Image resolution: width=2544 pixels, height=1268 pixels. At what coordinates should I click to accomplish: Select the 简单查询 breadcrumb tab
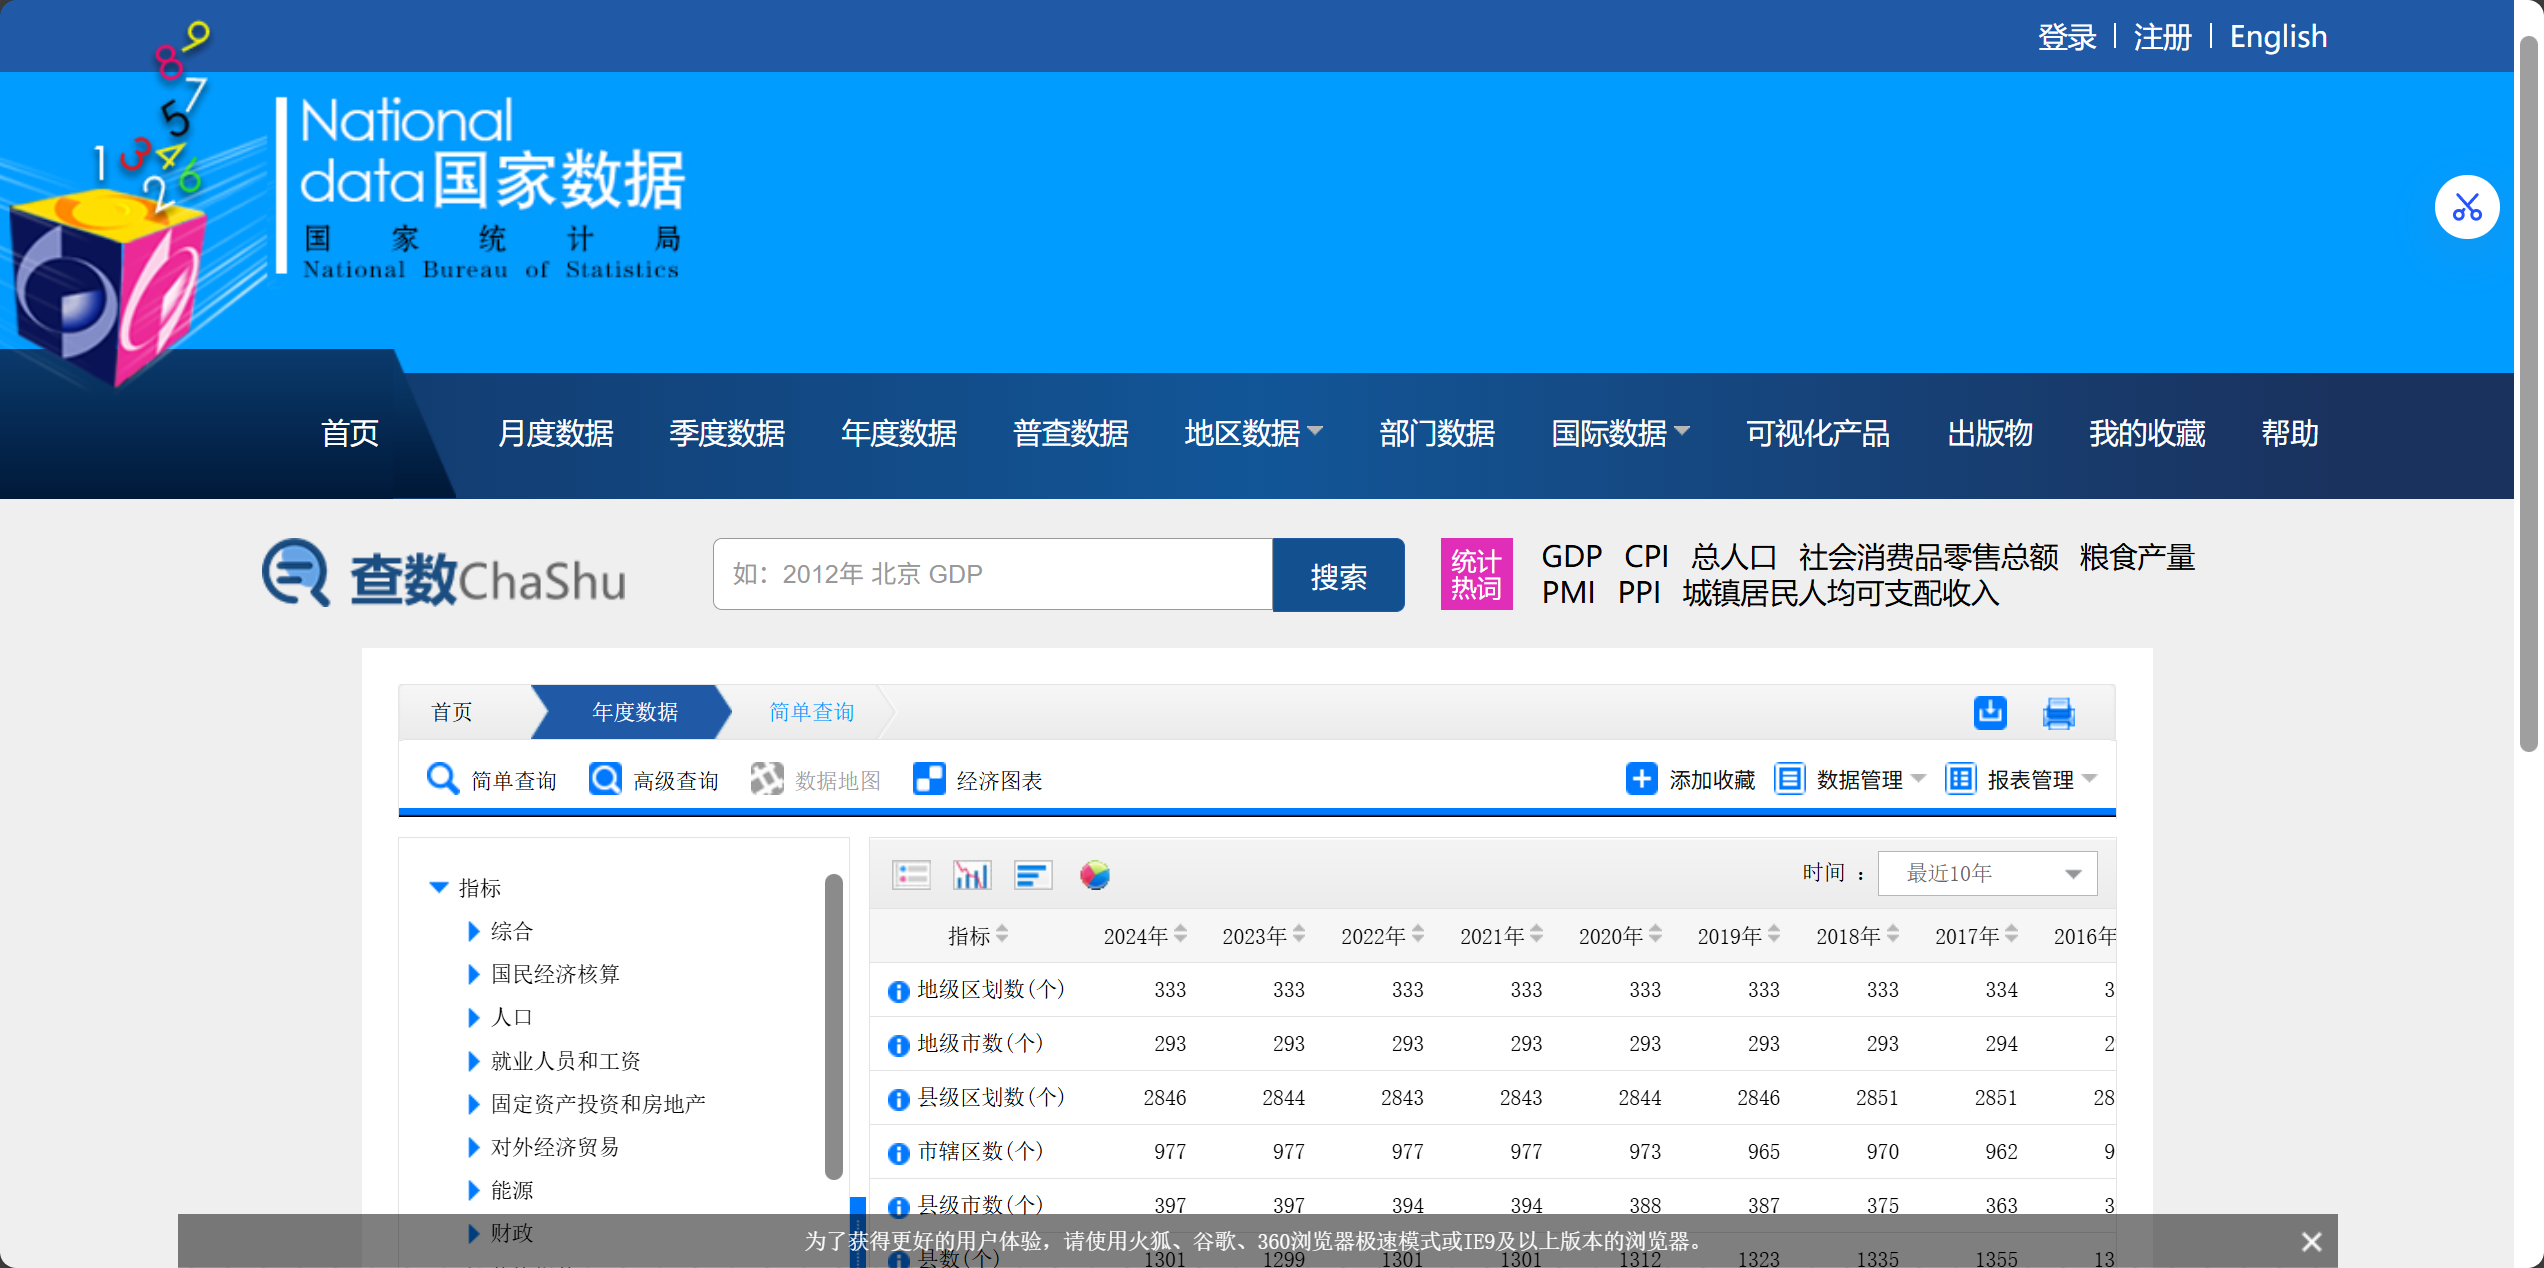(x=811, y=712)
